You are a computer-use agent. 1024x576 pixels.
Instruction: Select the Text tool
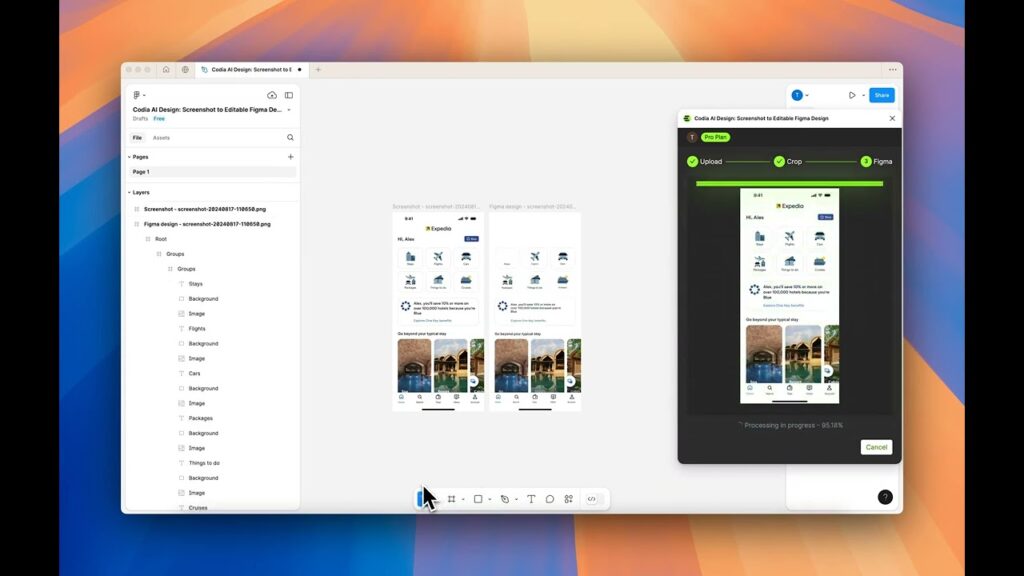point(531,499)
